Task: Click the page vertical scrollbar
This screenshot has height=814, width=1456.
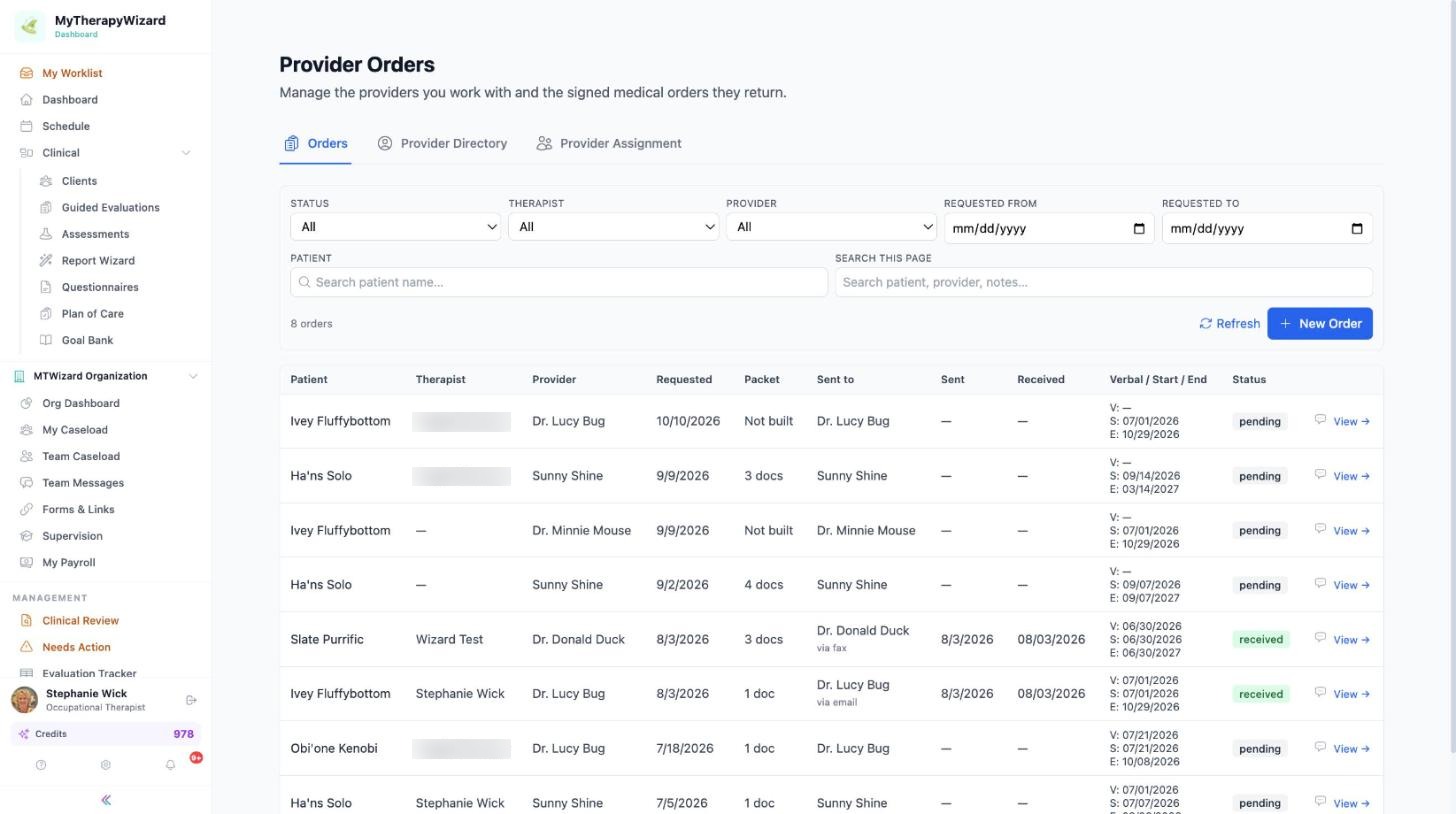Action: point(1451,378)
